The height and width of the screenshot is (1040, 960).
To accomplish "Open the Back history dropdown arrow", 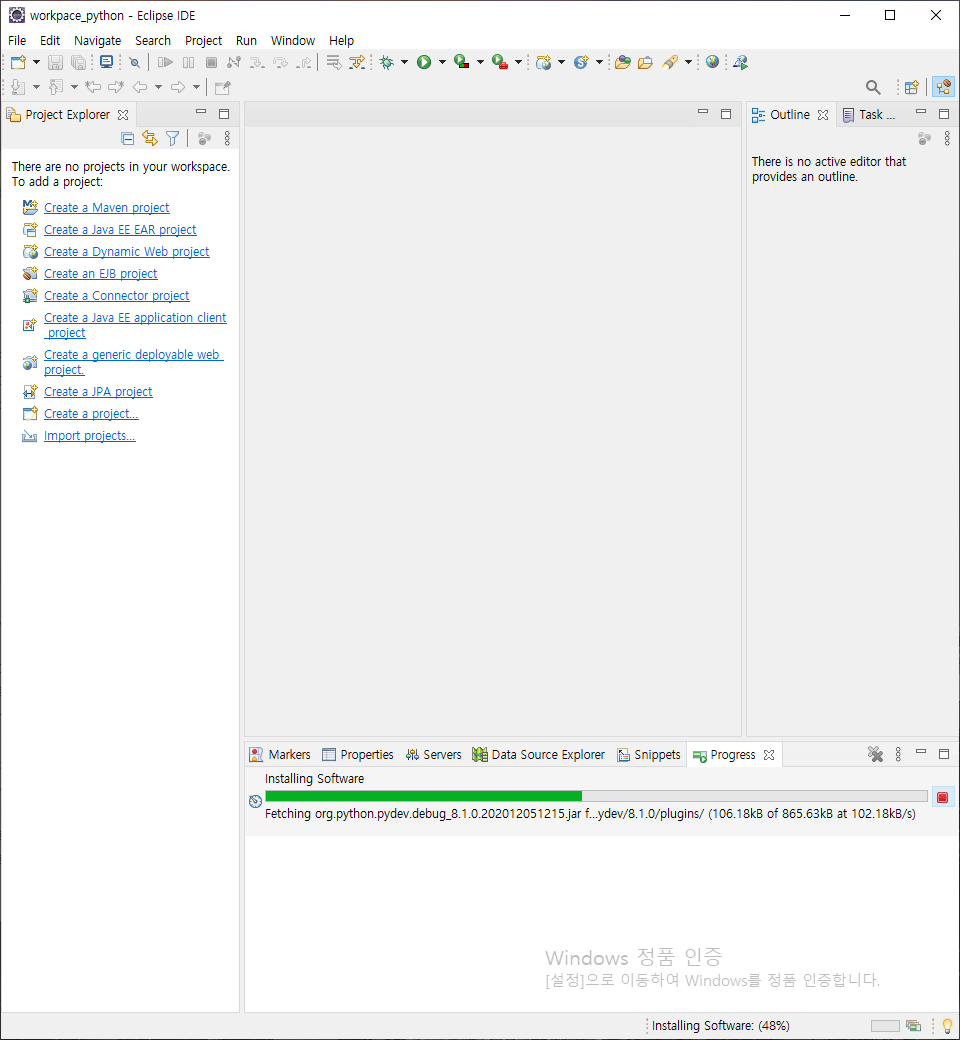I will (x=158, y=87).
